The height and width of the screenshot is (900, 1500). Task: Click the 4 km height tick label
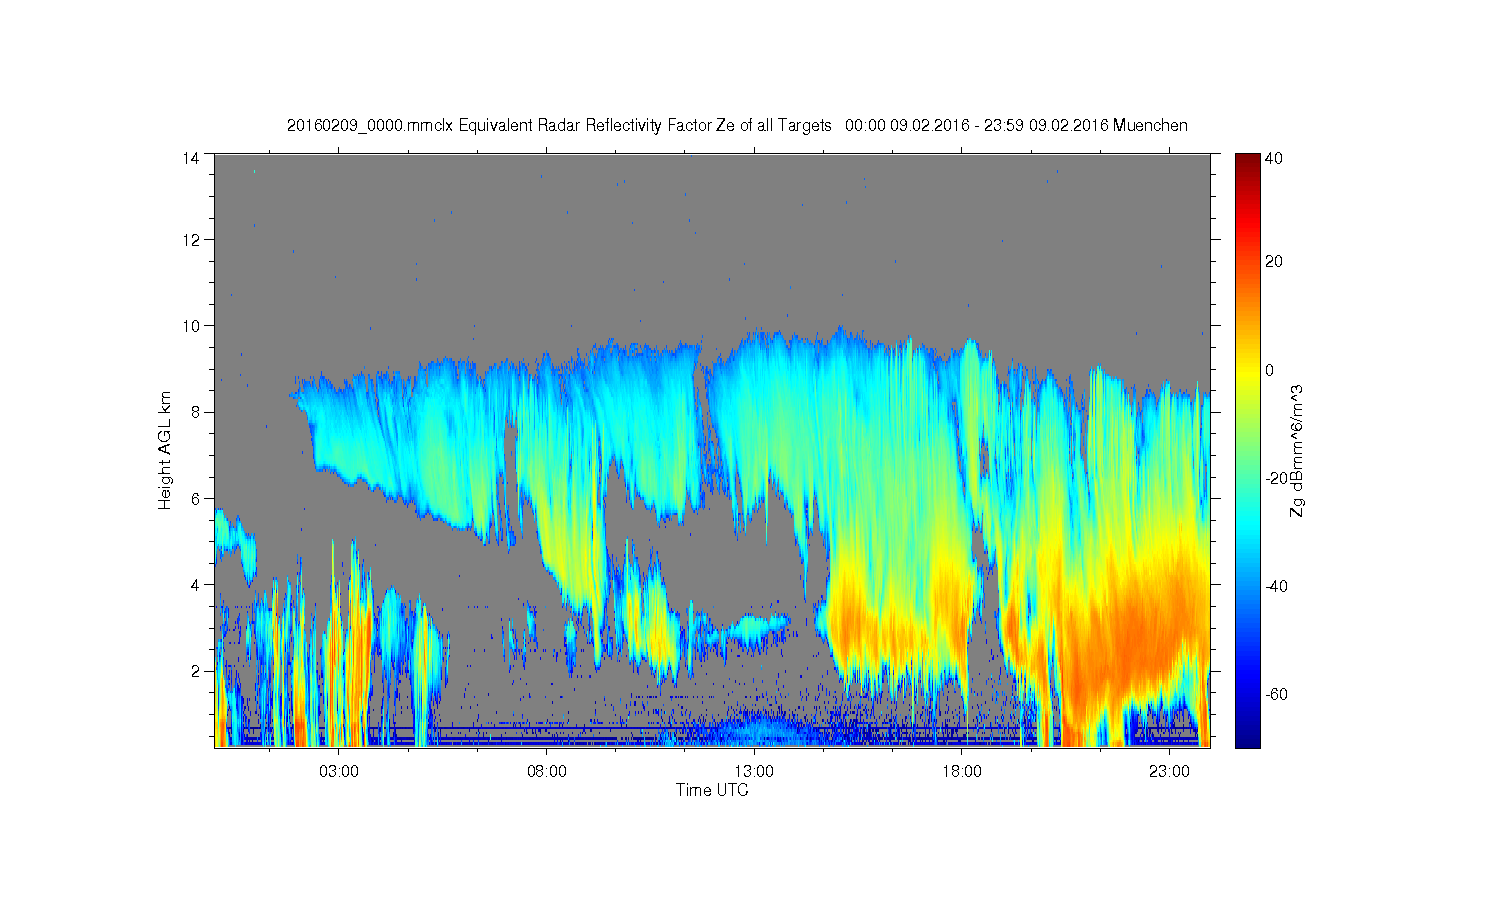point(195,584)
